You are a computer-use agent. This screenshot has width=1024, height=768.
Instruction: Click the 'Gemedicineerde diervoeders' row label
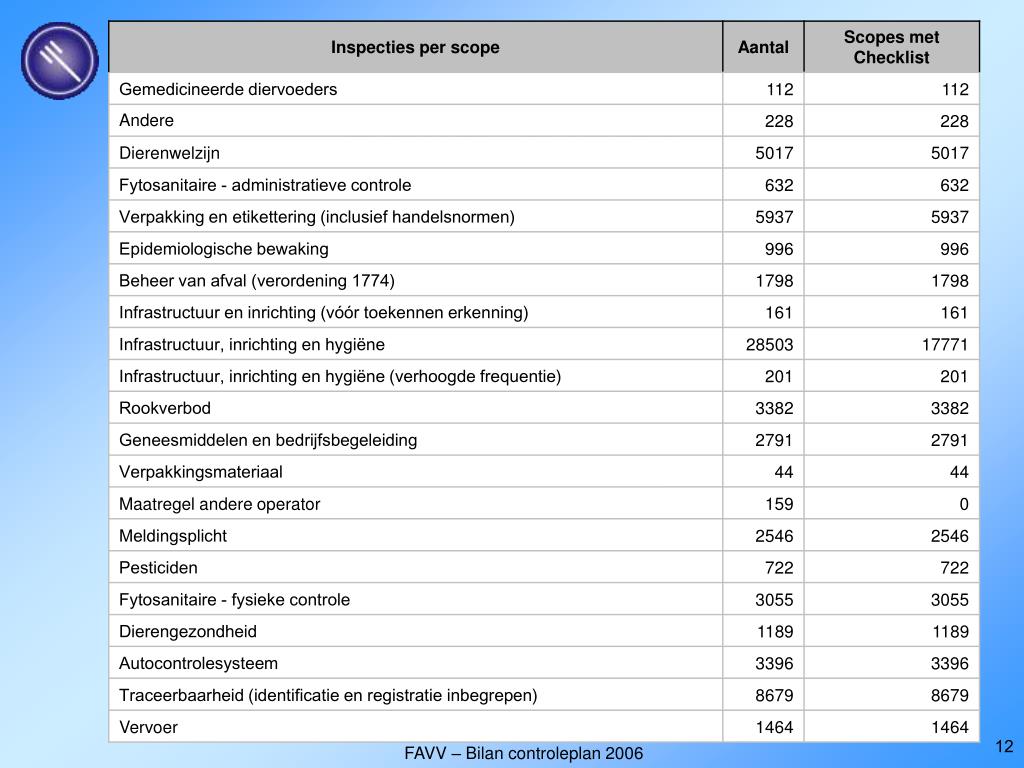tap(228, 89)
